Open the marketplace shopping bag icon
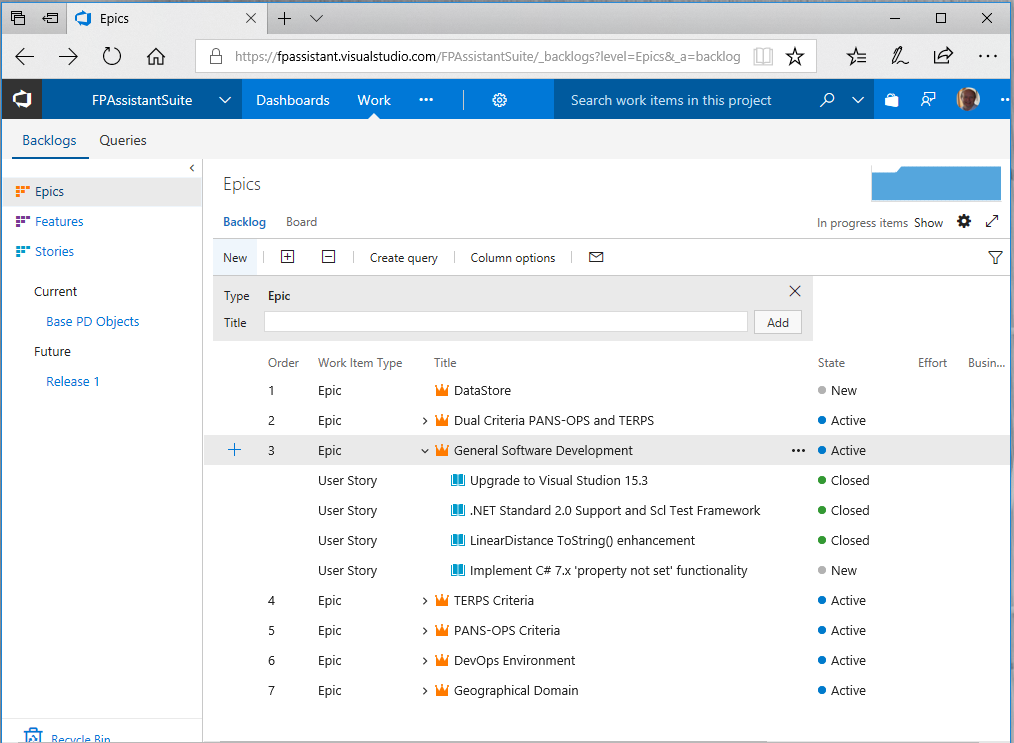 coord(892,100)
